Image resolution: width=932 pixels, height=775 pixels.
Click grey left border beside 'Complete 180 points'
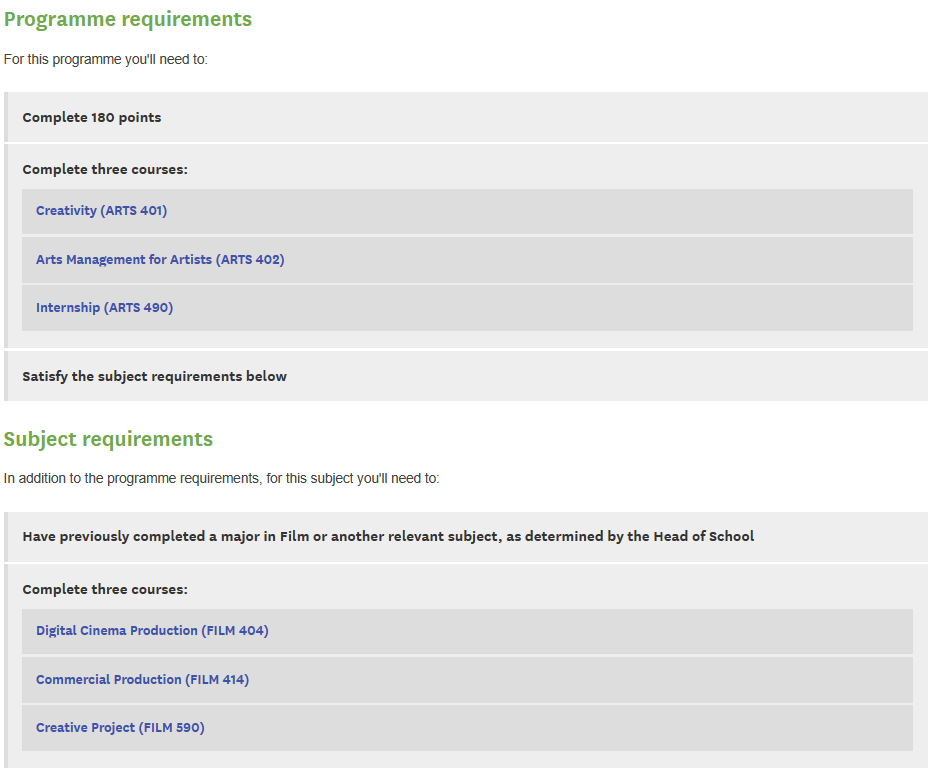6,118
